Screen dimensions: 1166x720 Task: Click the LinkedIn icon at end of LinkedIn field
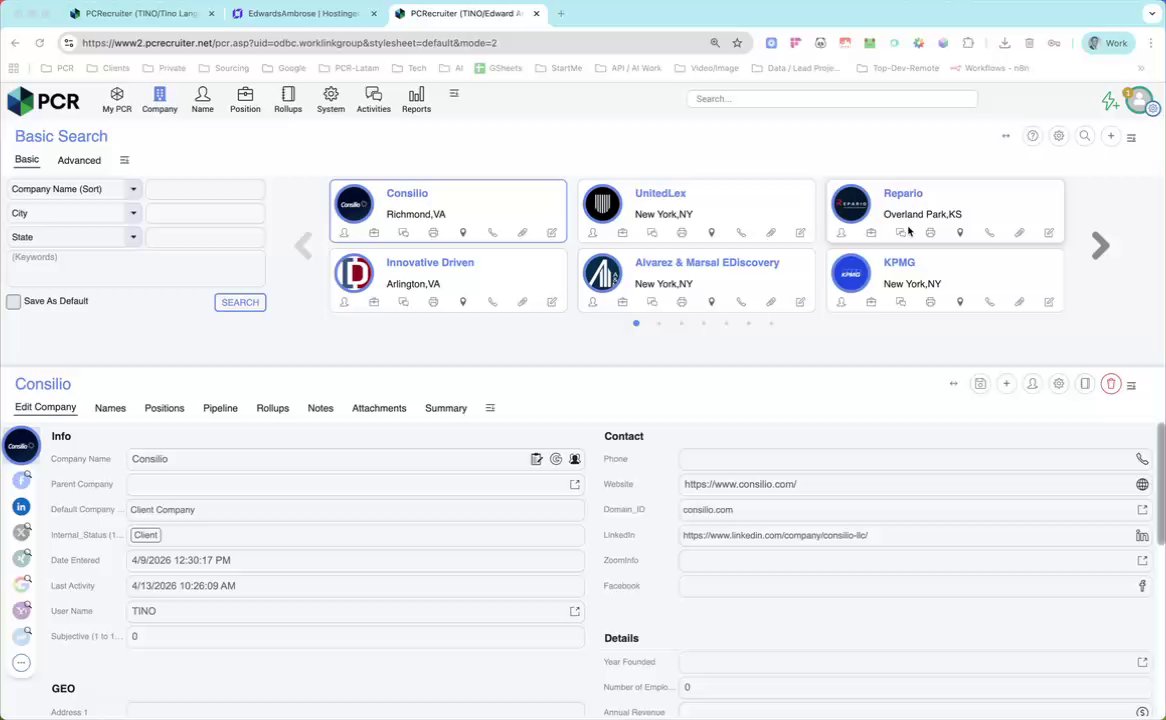click(x=1142, y=536)
